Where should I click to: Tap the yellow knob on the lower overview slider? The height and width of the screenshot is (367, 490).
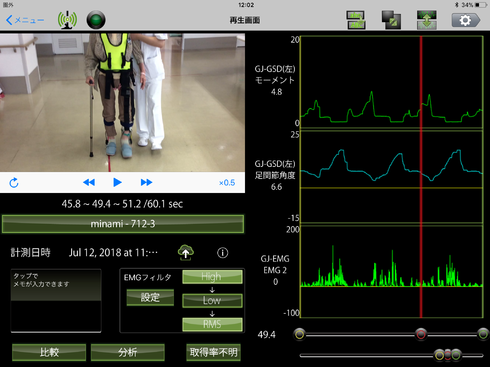click(x=439, y=355)
